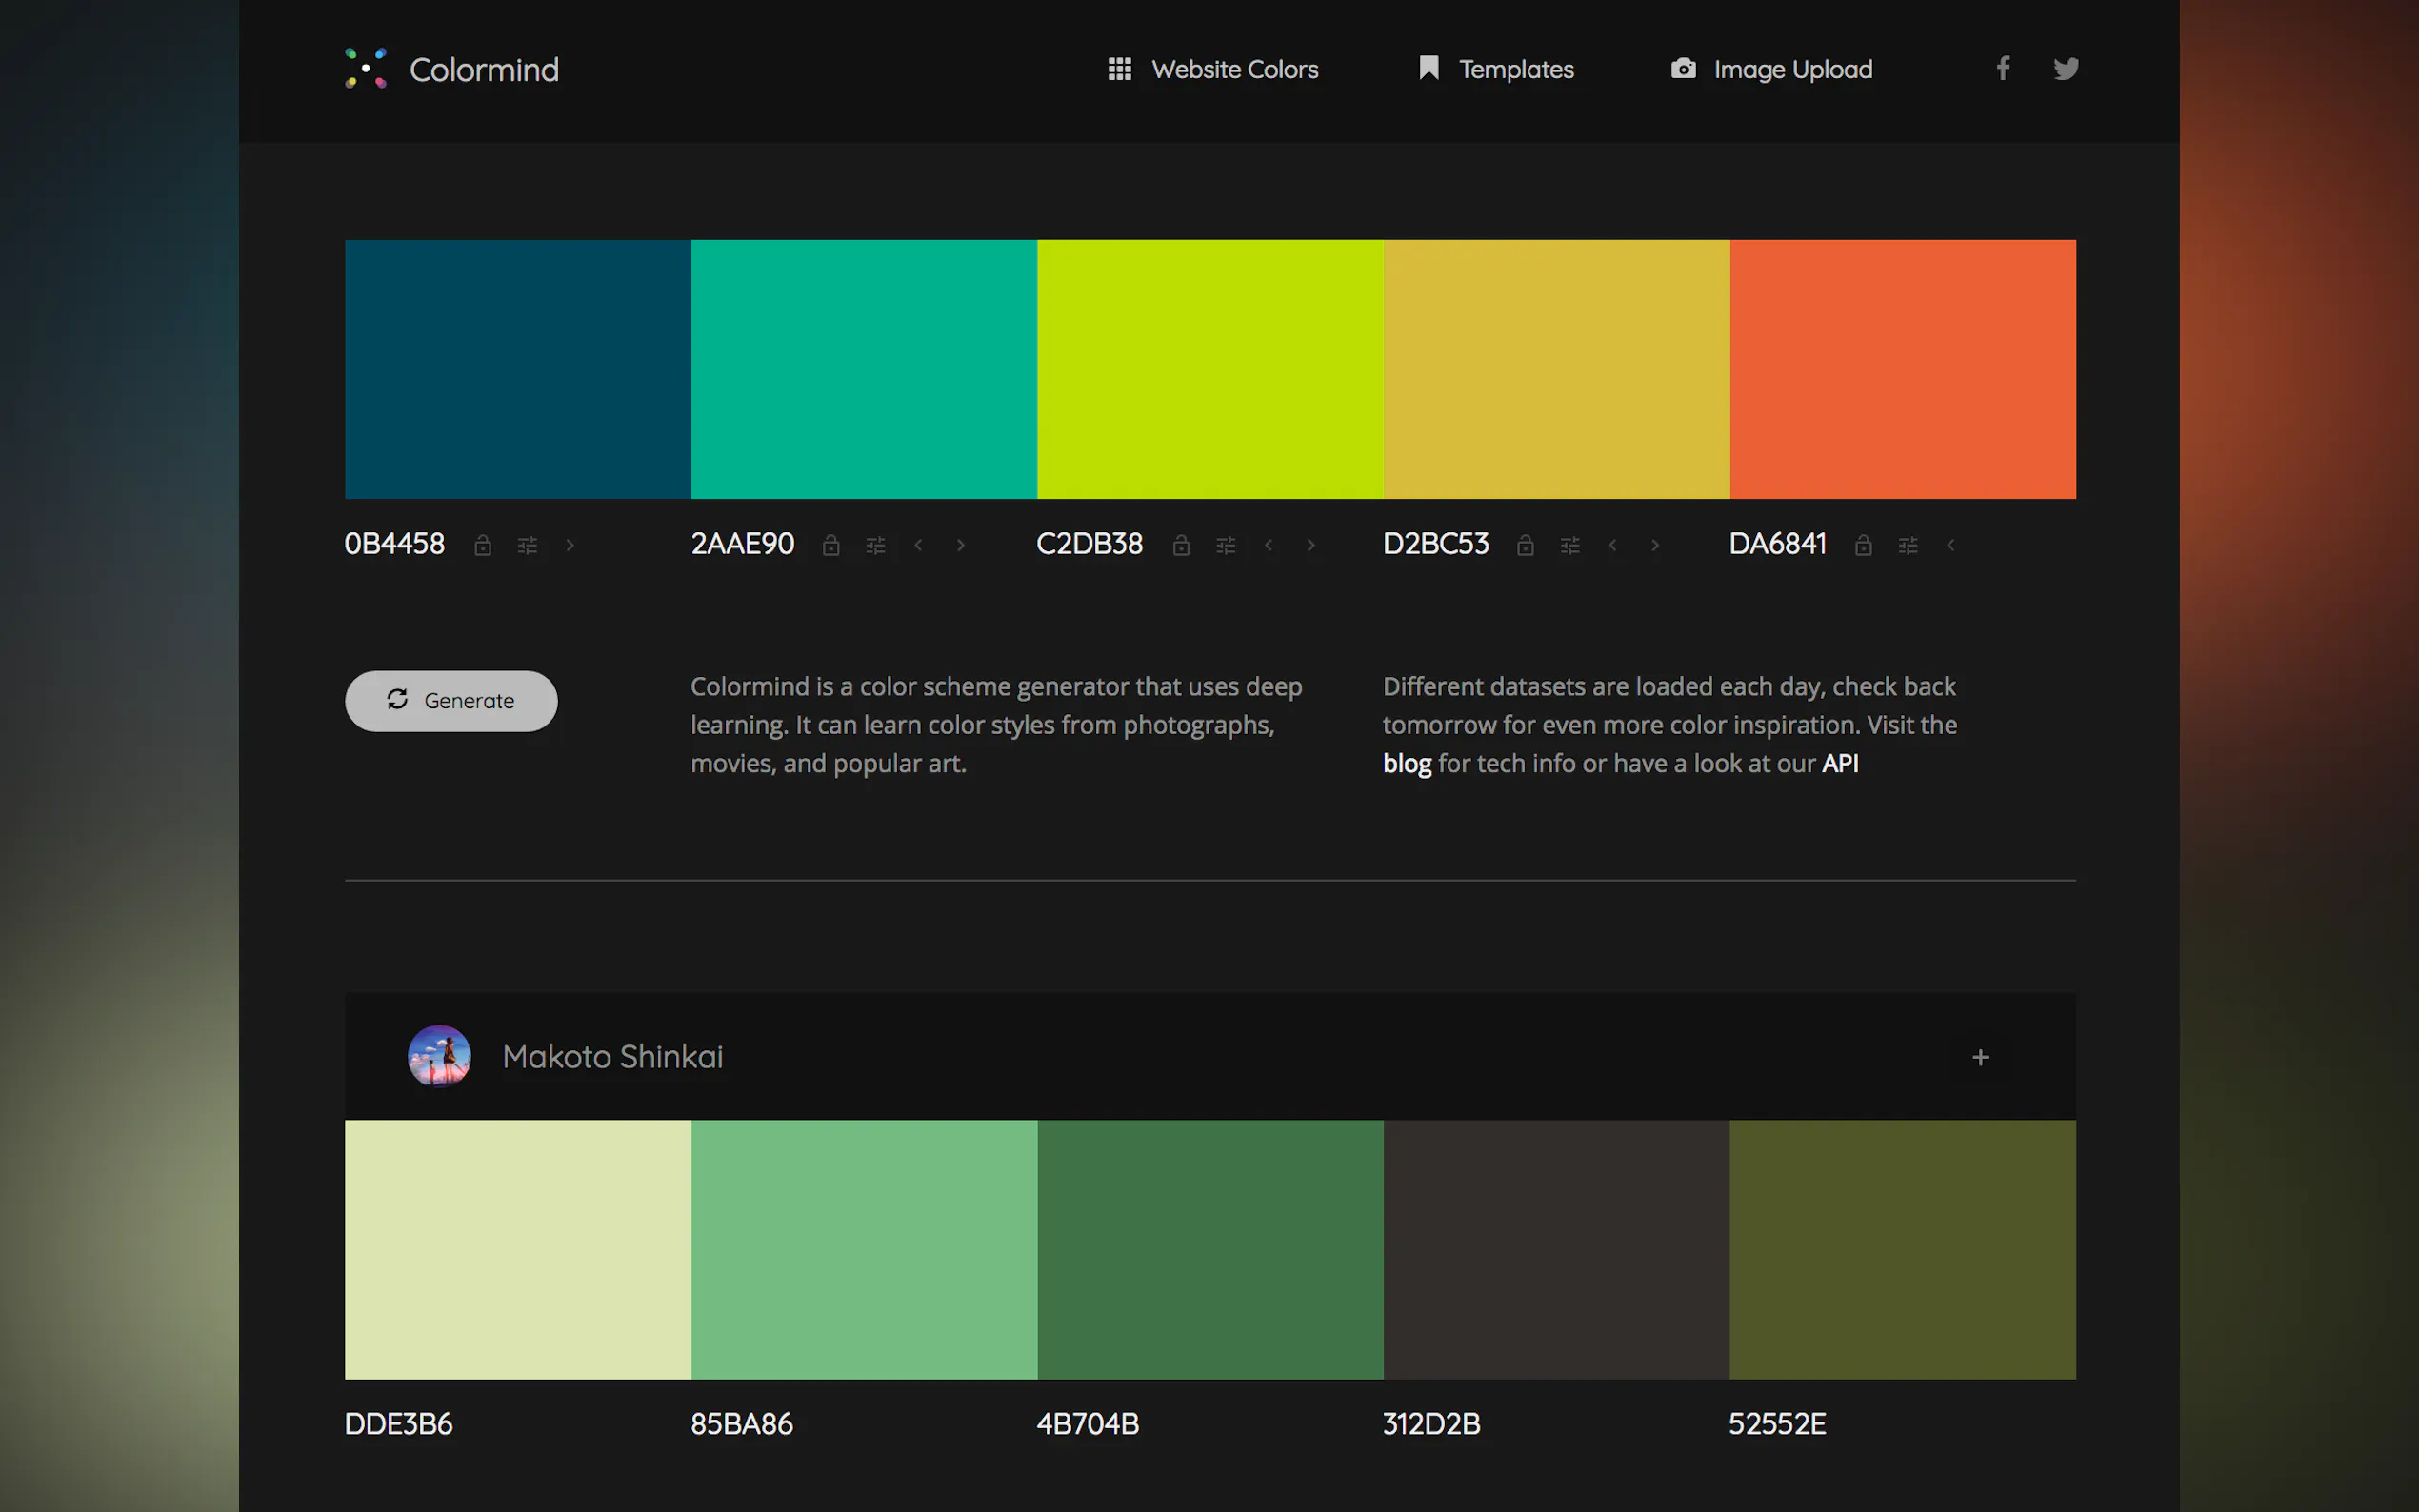Click the Image Upload camera icon

click(x=1684, y=68)
